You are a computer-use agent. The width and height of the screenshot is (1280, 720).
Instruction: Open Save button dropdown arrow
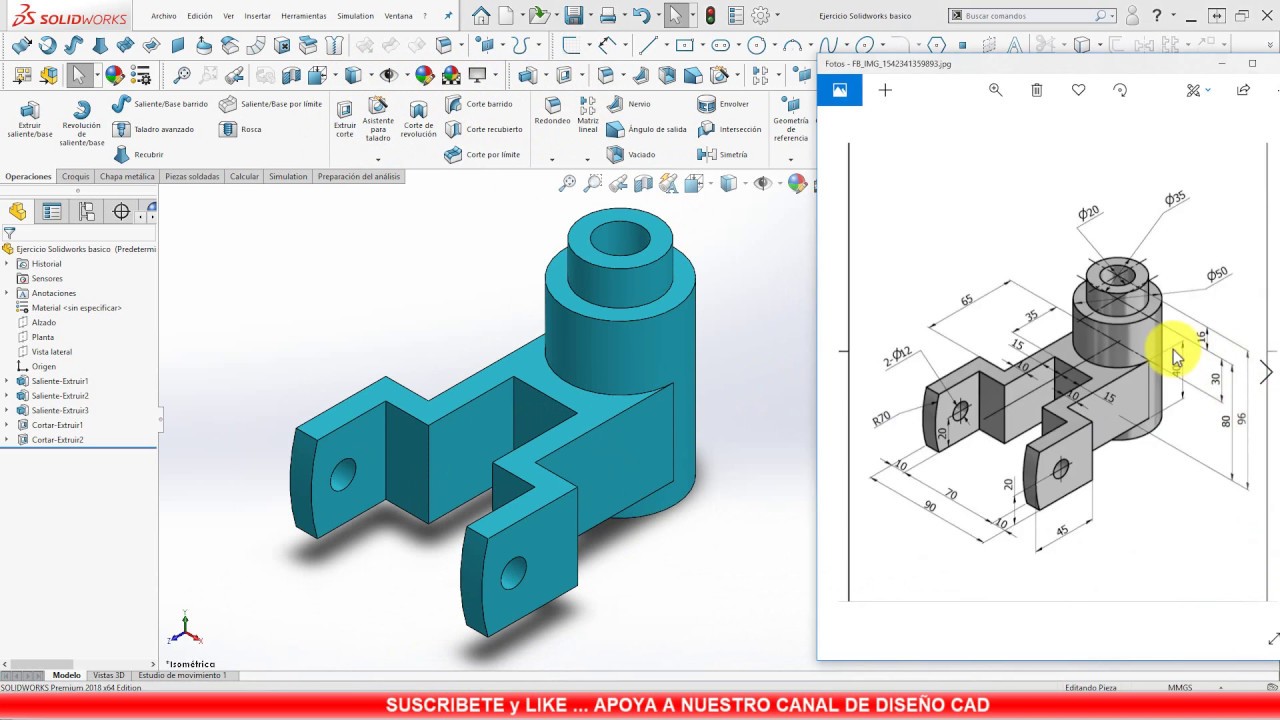coord(589,15)
